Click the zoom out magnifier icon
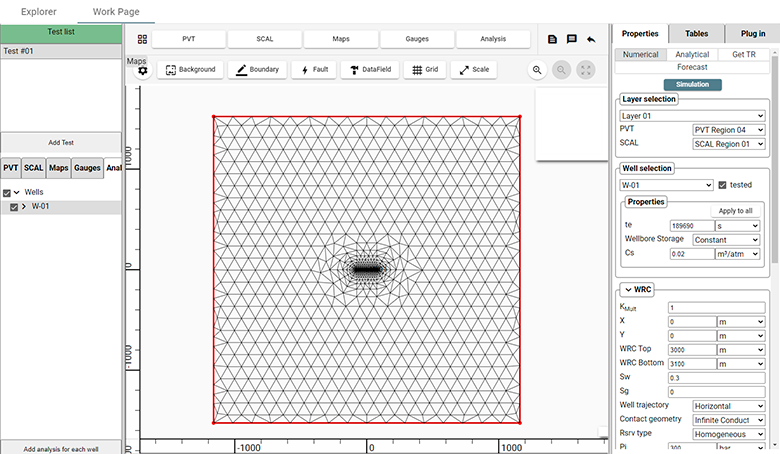Screen dimensions: 780x454 click(x=561, y=70)
